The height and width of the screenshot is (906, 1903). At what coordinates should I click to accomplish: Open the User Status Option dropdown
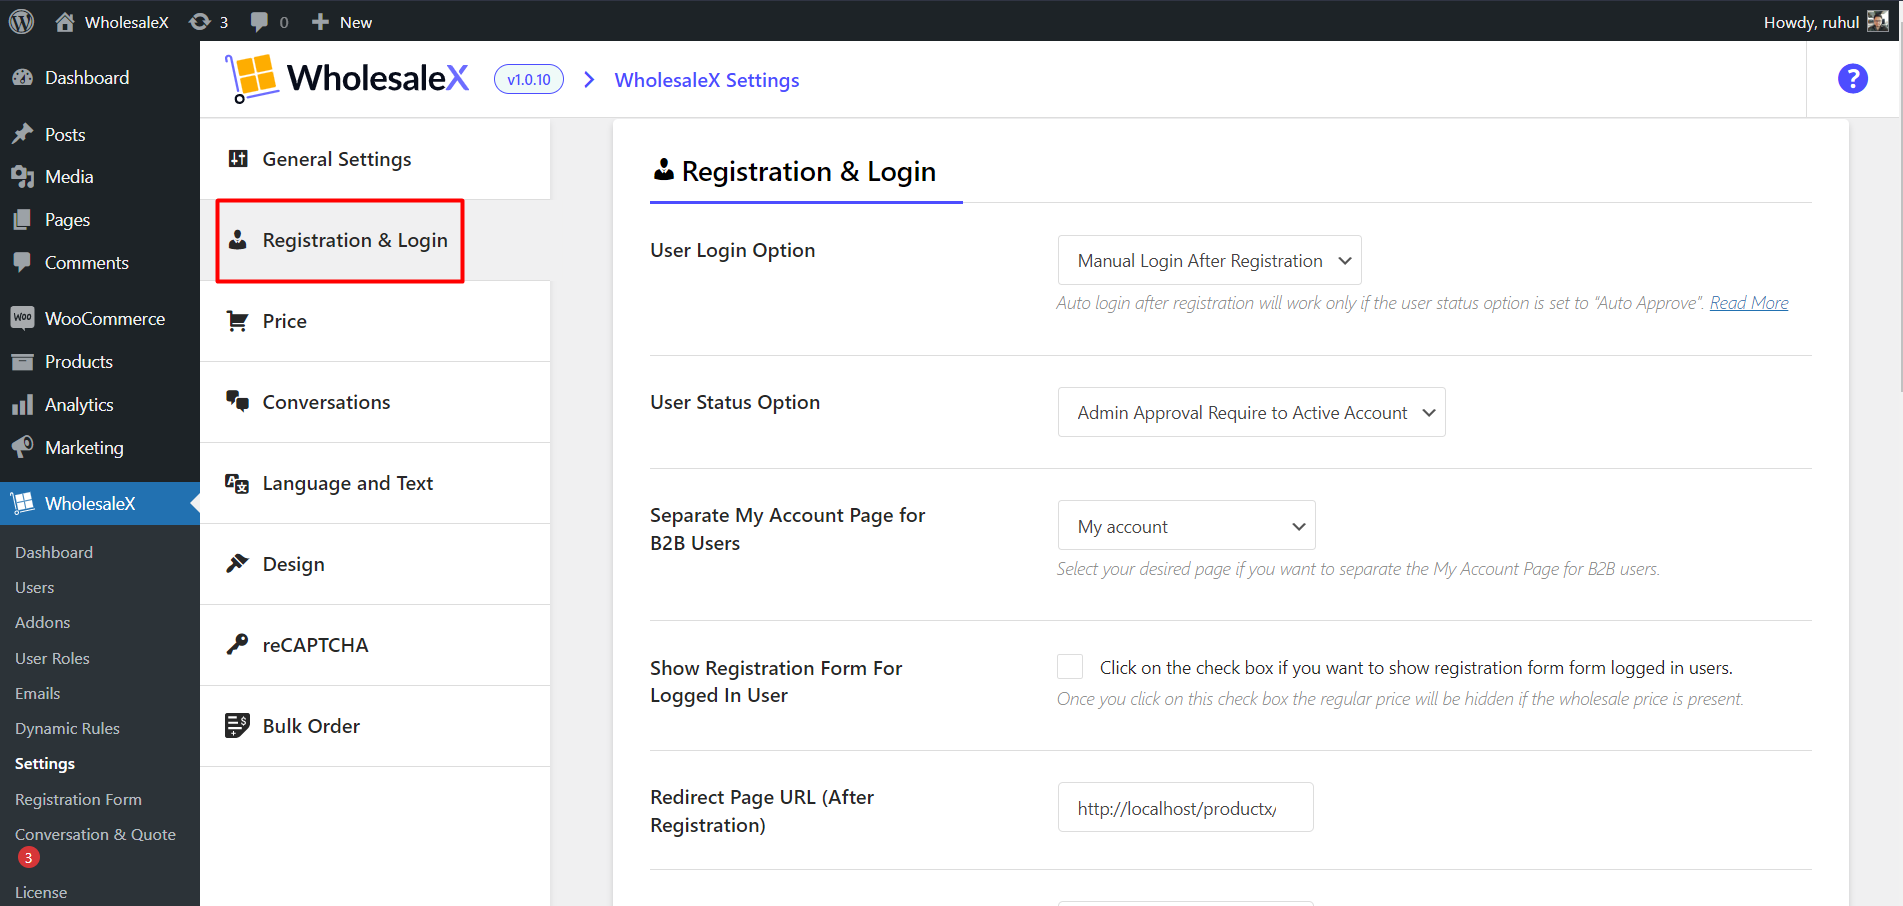(x=1252, y=412)
